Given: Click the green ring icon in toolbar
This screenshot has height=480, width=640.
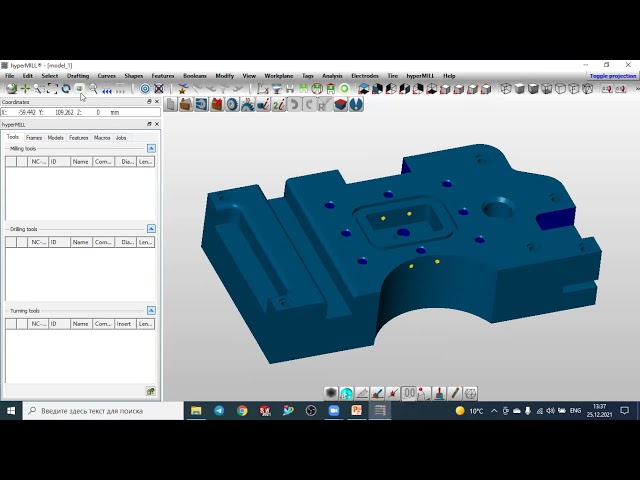Looking at the screenshot, I should click(344, 89).
